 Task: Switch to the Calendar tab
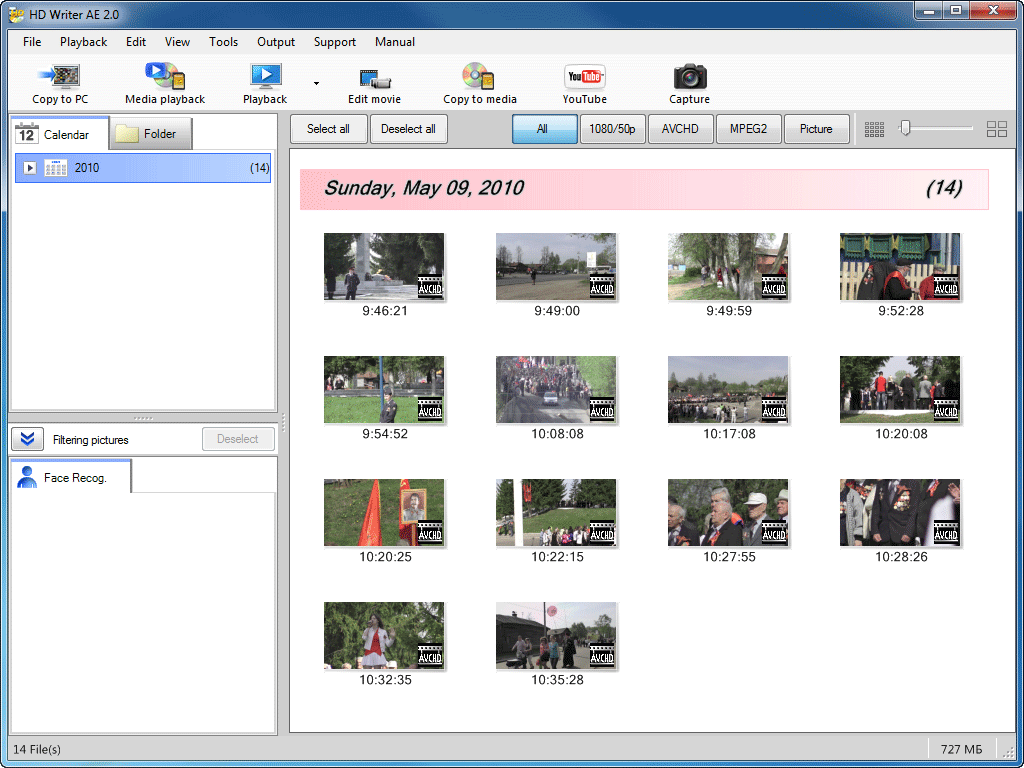click(x=59, y=134)
